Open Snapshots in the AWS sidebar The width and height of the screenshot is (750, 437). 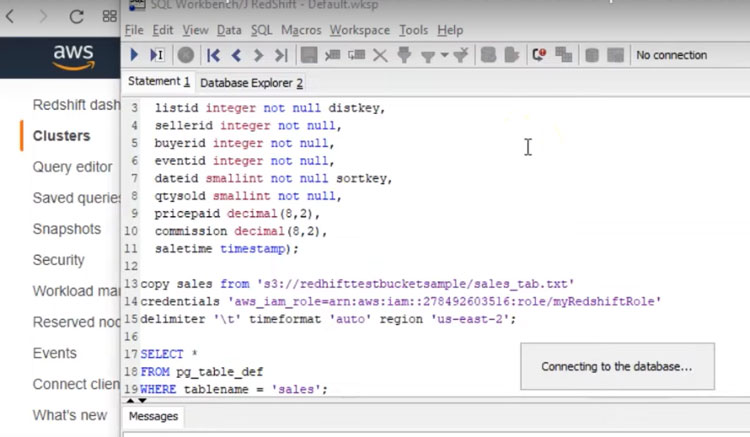coord(66,229)
